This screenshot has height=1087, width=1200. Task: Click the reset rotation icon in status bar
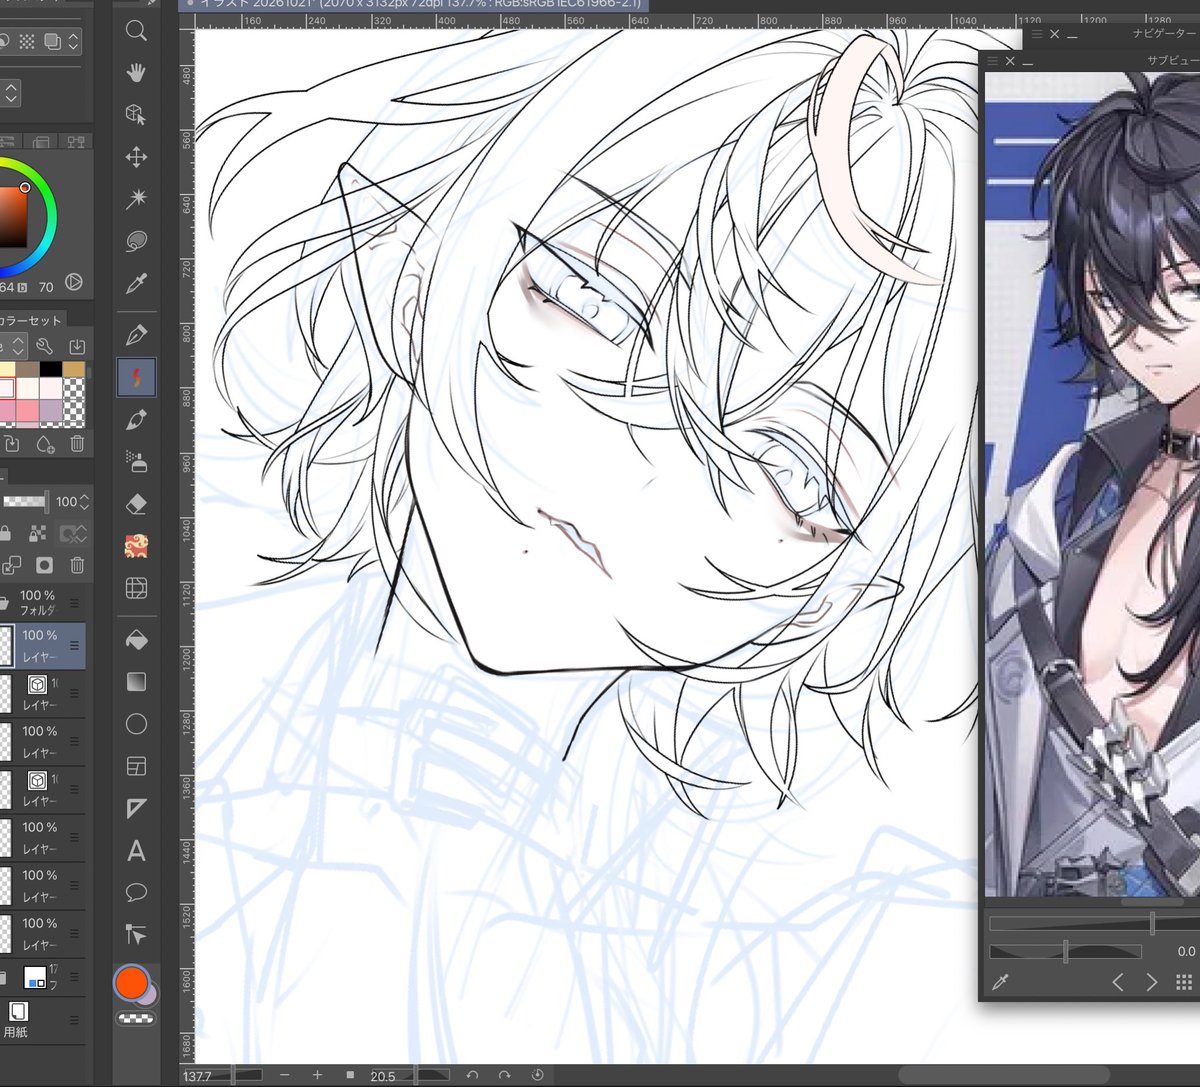537,1075
